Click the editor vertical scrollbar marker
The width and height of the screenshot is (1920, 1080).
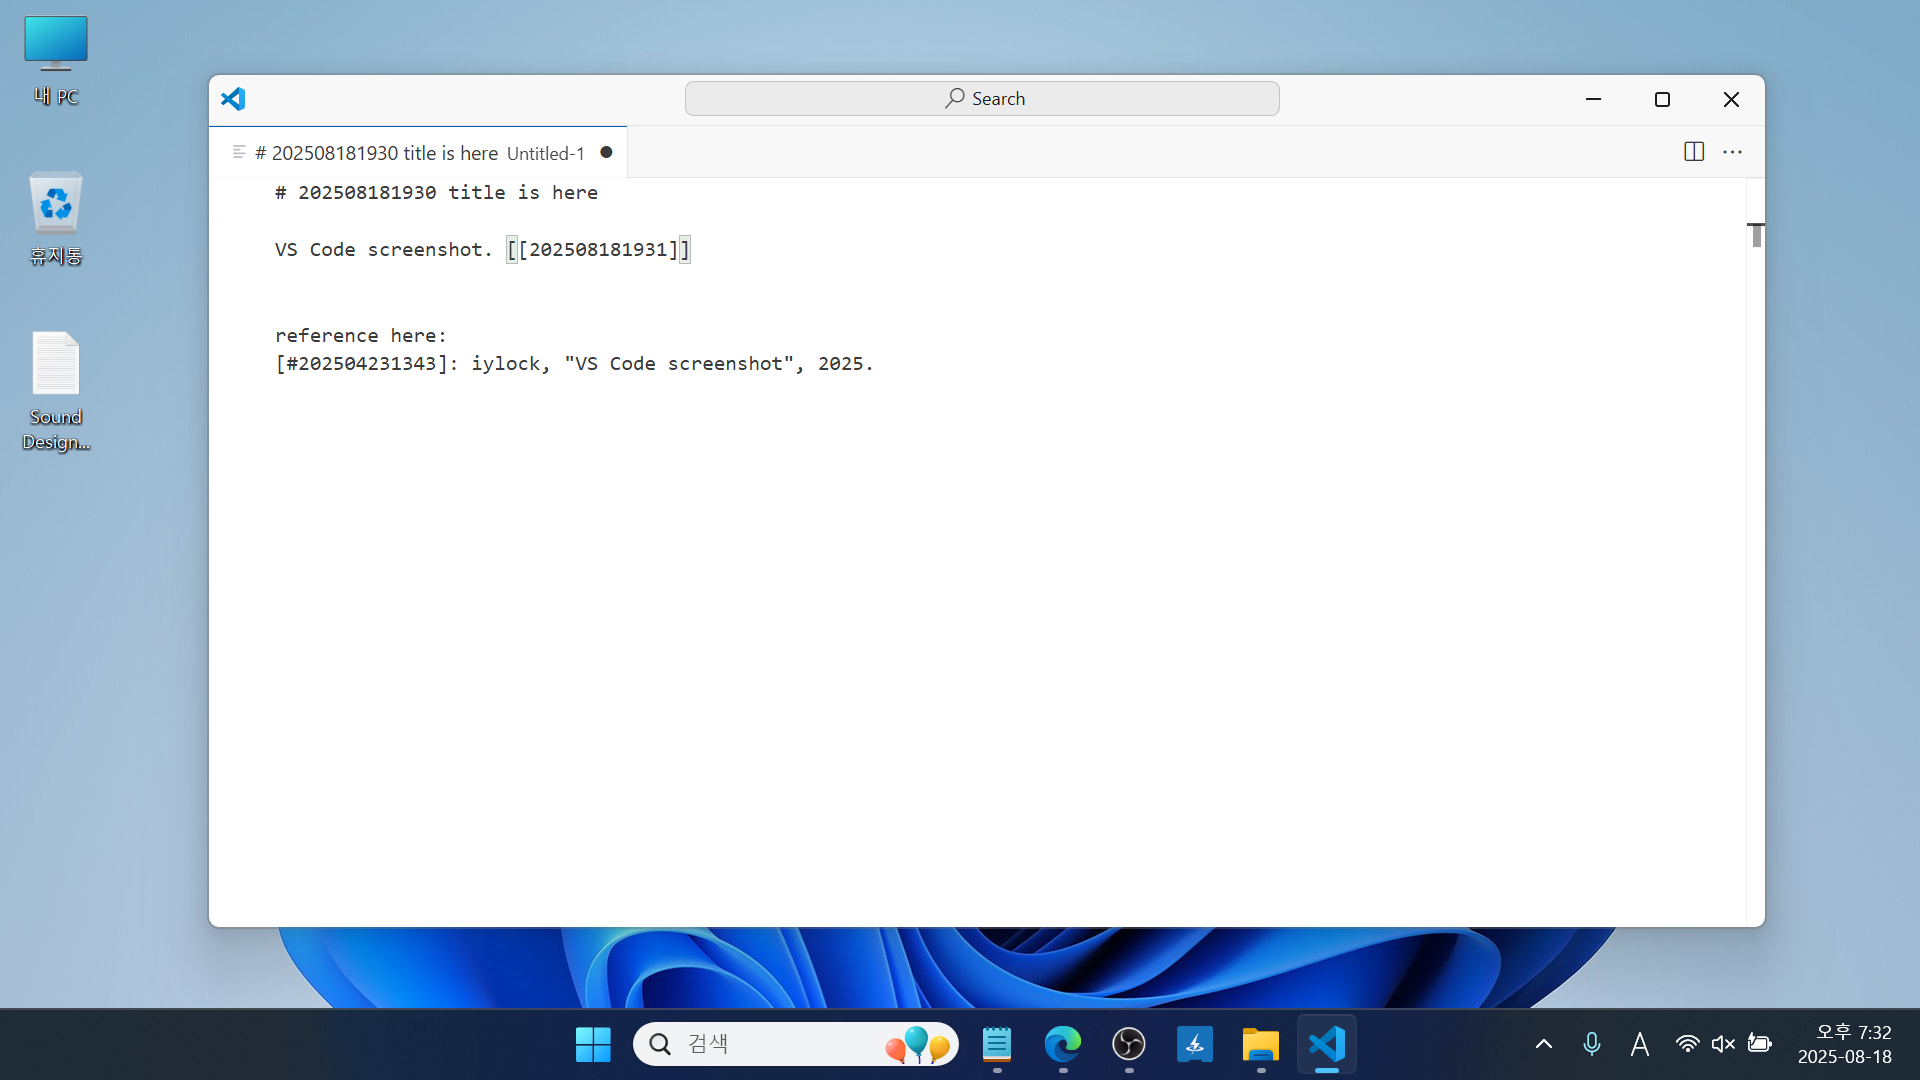(x=1756, y=235)
